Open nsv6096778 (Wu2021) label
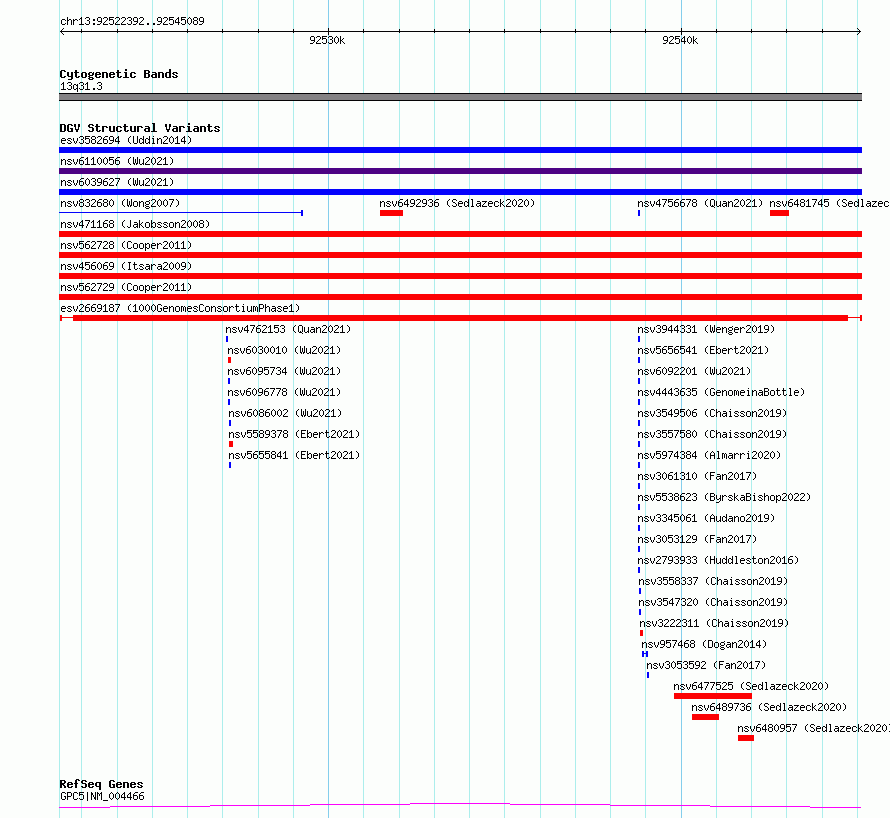This screenshot has height=818, width=890. coord(284,392)
